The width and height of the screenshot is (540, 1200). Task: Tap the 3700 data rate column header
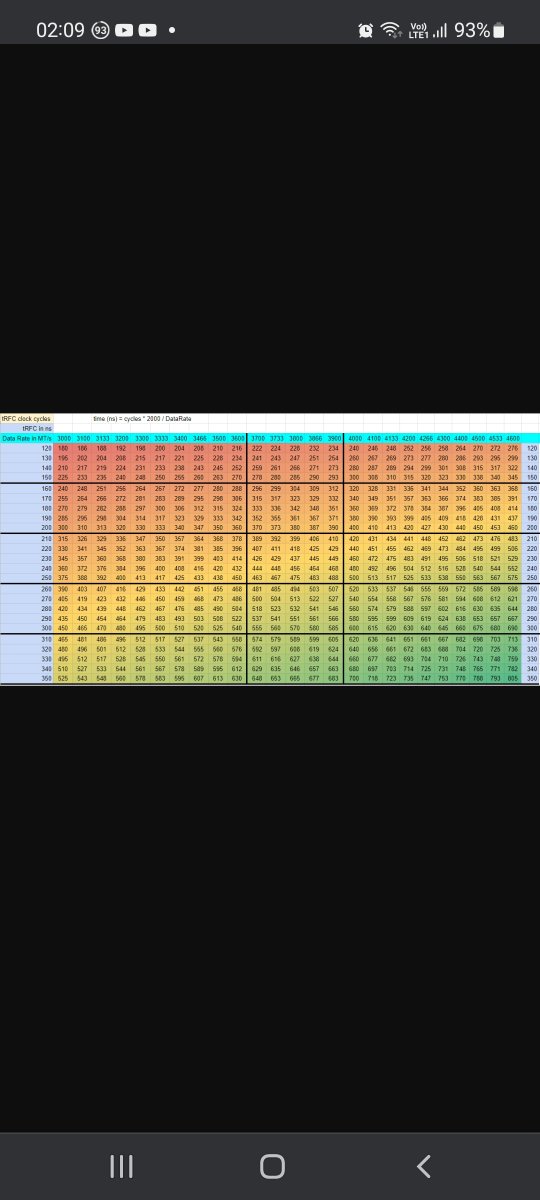pyautogui.click(x=258, y=438)
